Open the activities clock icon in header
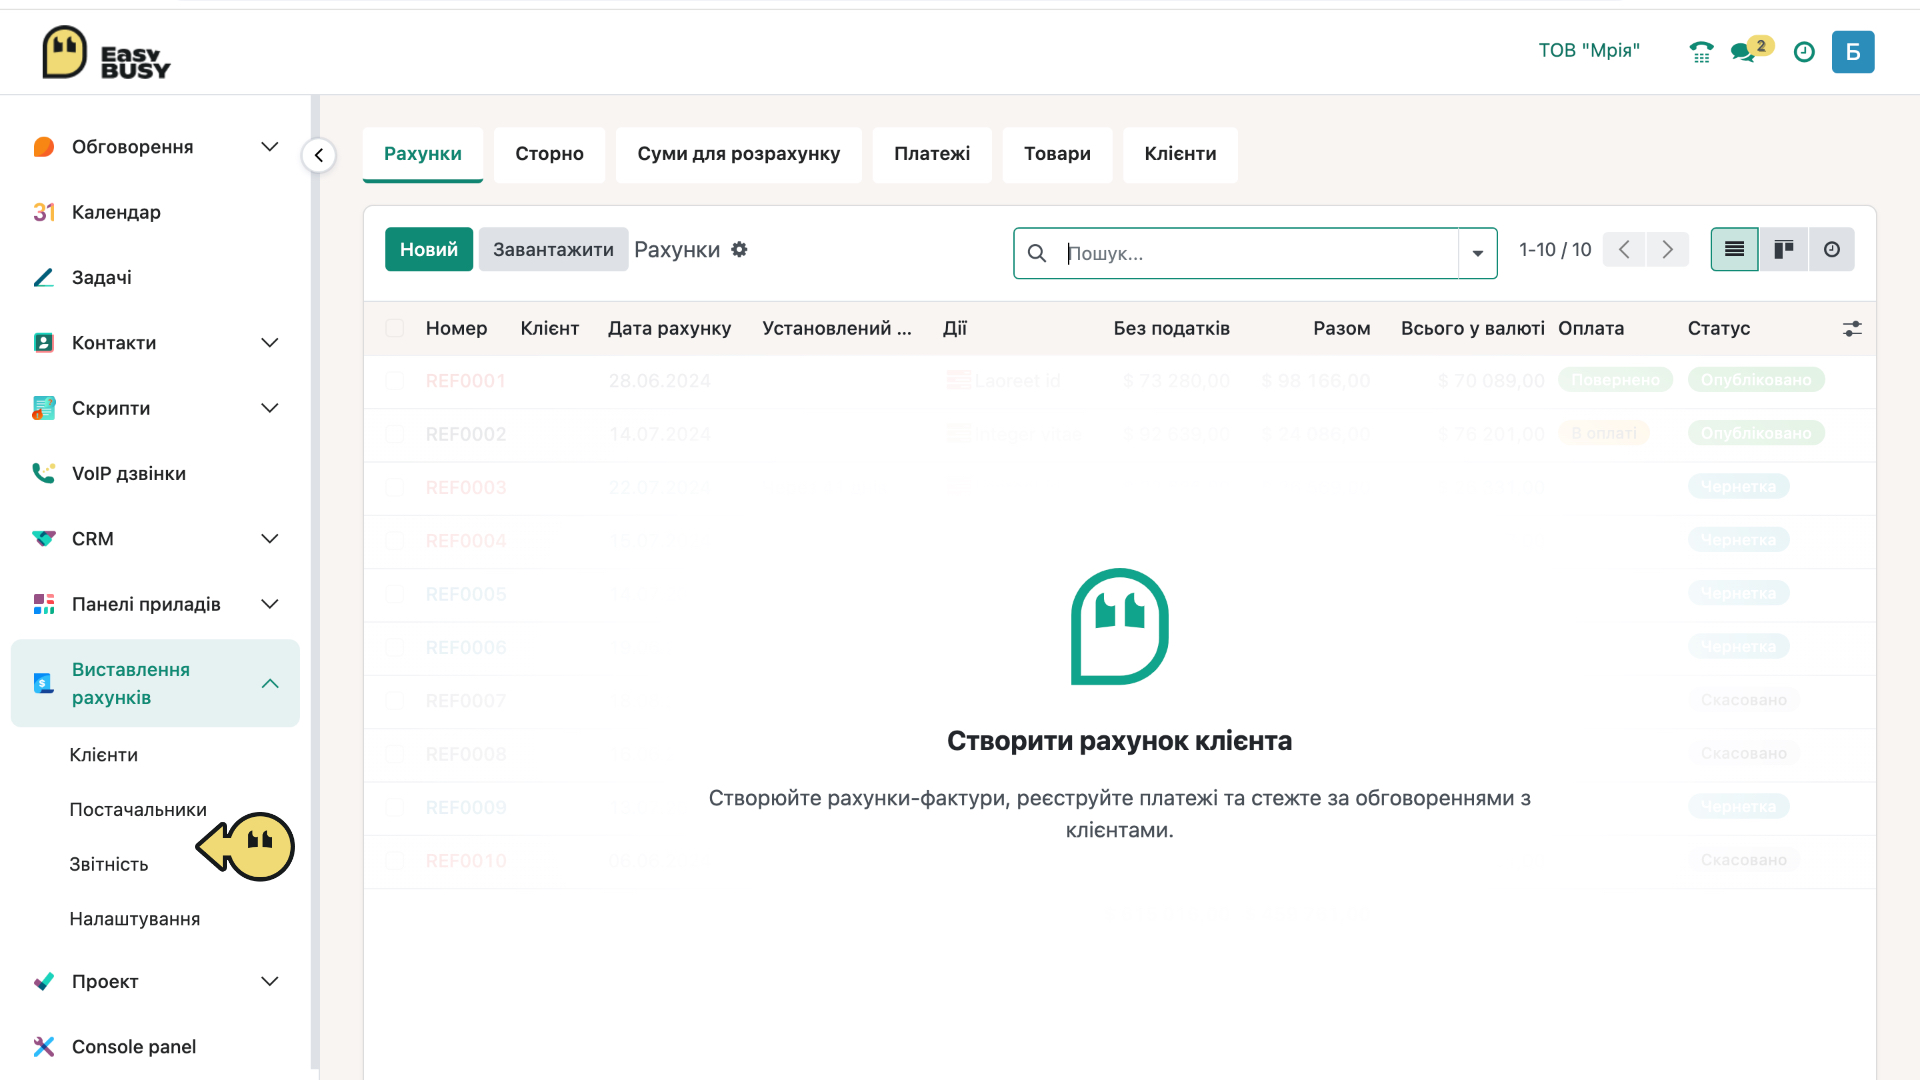The height and width of the screenshot is (1080, 1920). click(1804, 52)
